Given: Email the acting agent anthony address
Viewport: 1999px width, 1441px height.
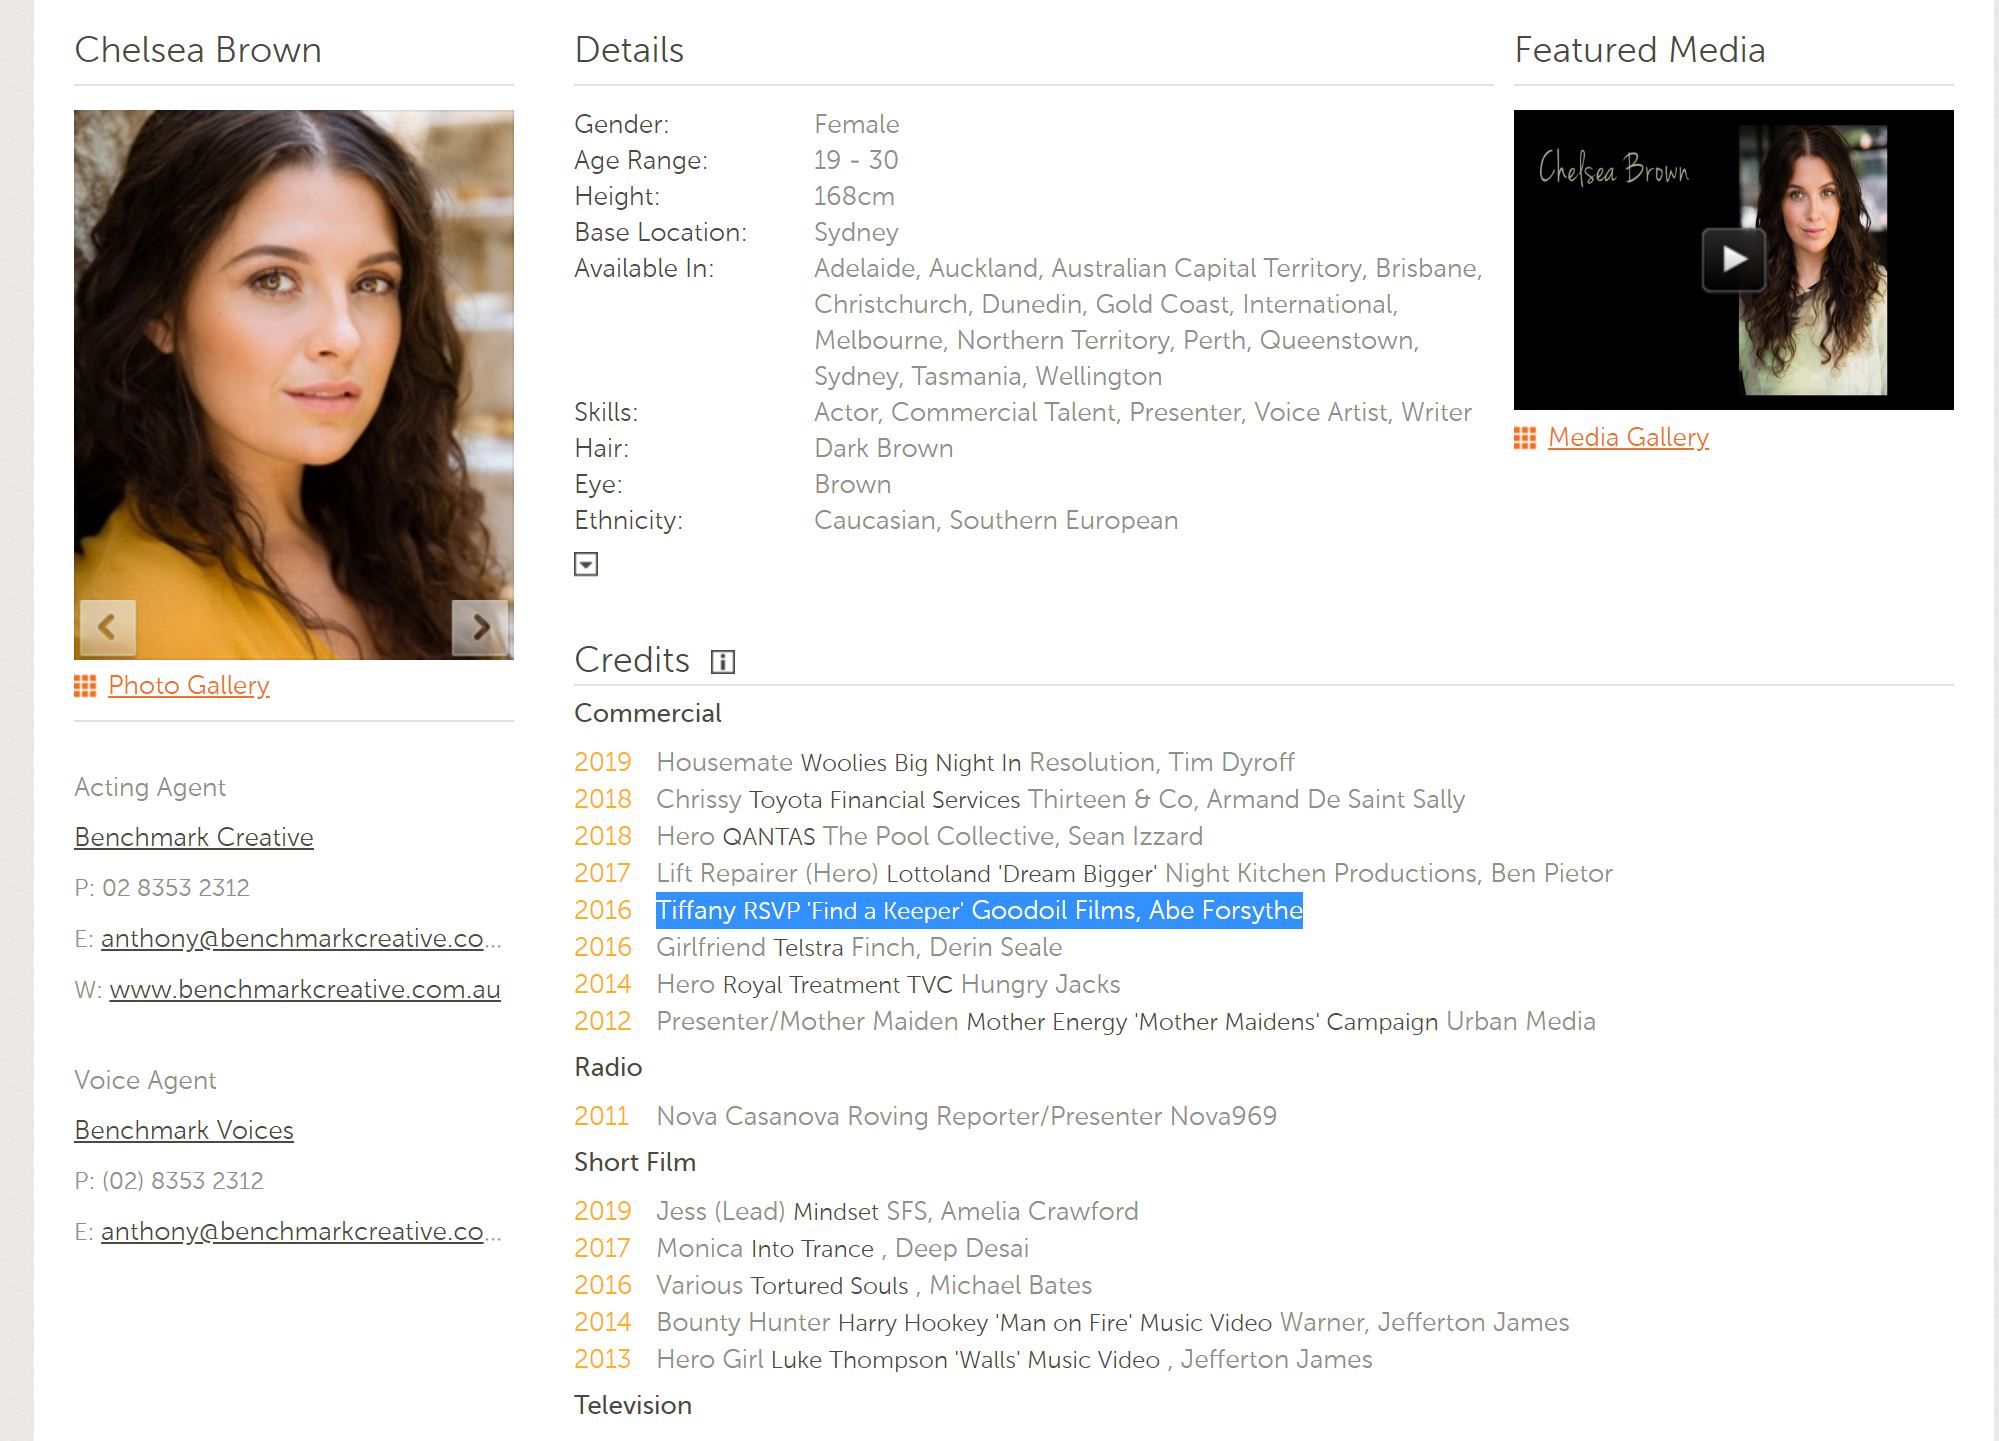Looking at the screenshot, I should (x=292, y=939).
